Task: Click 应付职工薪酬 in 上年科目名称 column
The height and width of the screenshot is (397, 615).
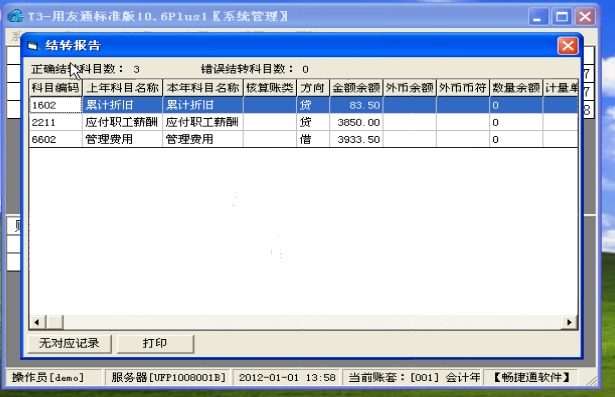Action: coord(122,122)
